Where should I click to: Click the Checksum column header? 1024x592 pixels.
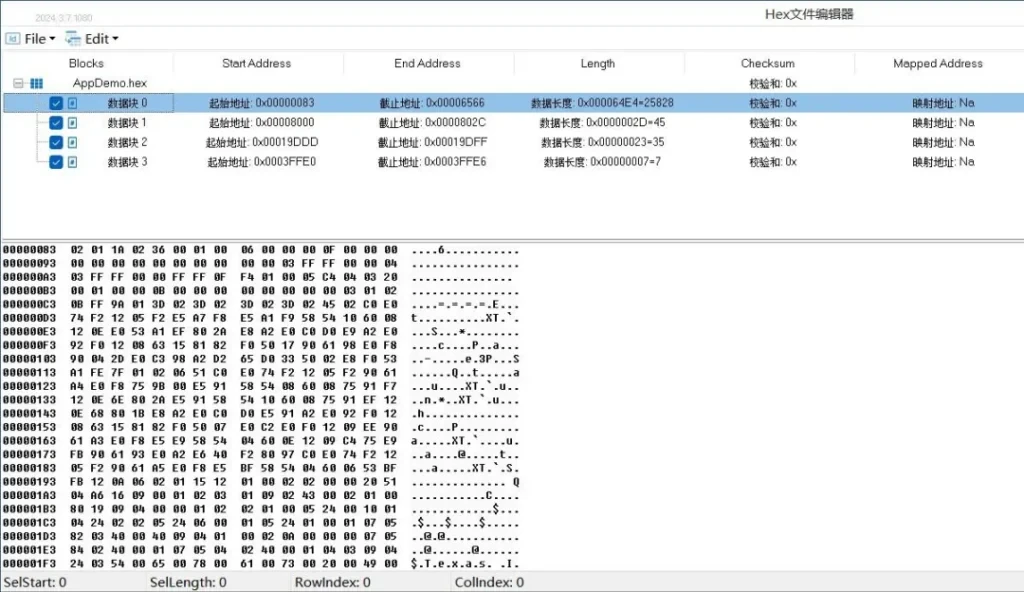tap(767, 63)
